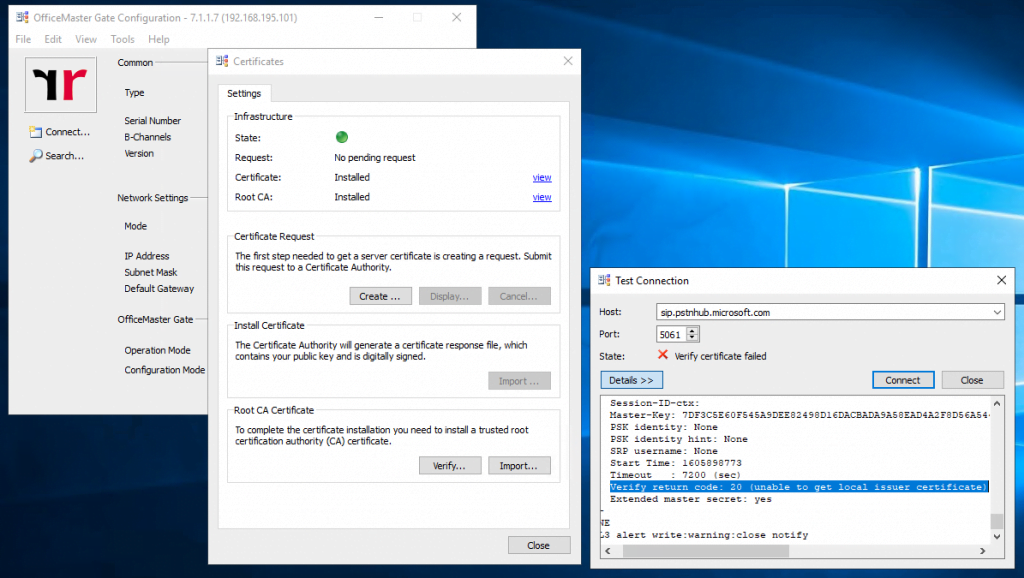This screenshot has width=1024, height=578.
Task: Open the Tools menu
Action: (x=122, y=39)
